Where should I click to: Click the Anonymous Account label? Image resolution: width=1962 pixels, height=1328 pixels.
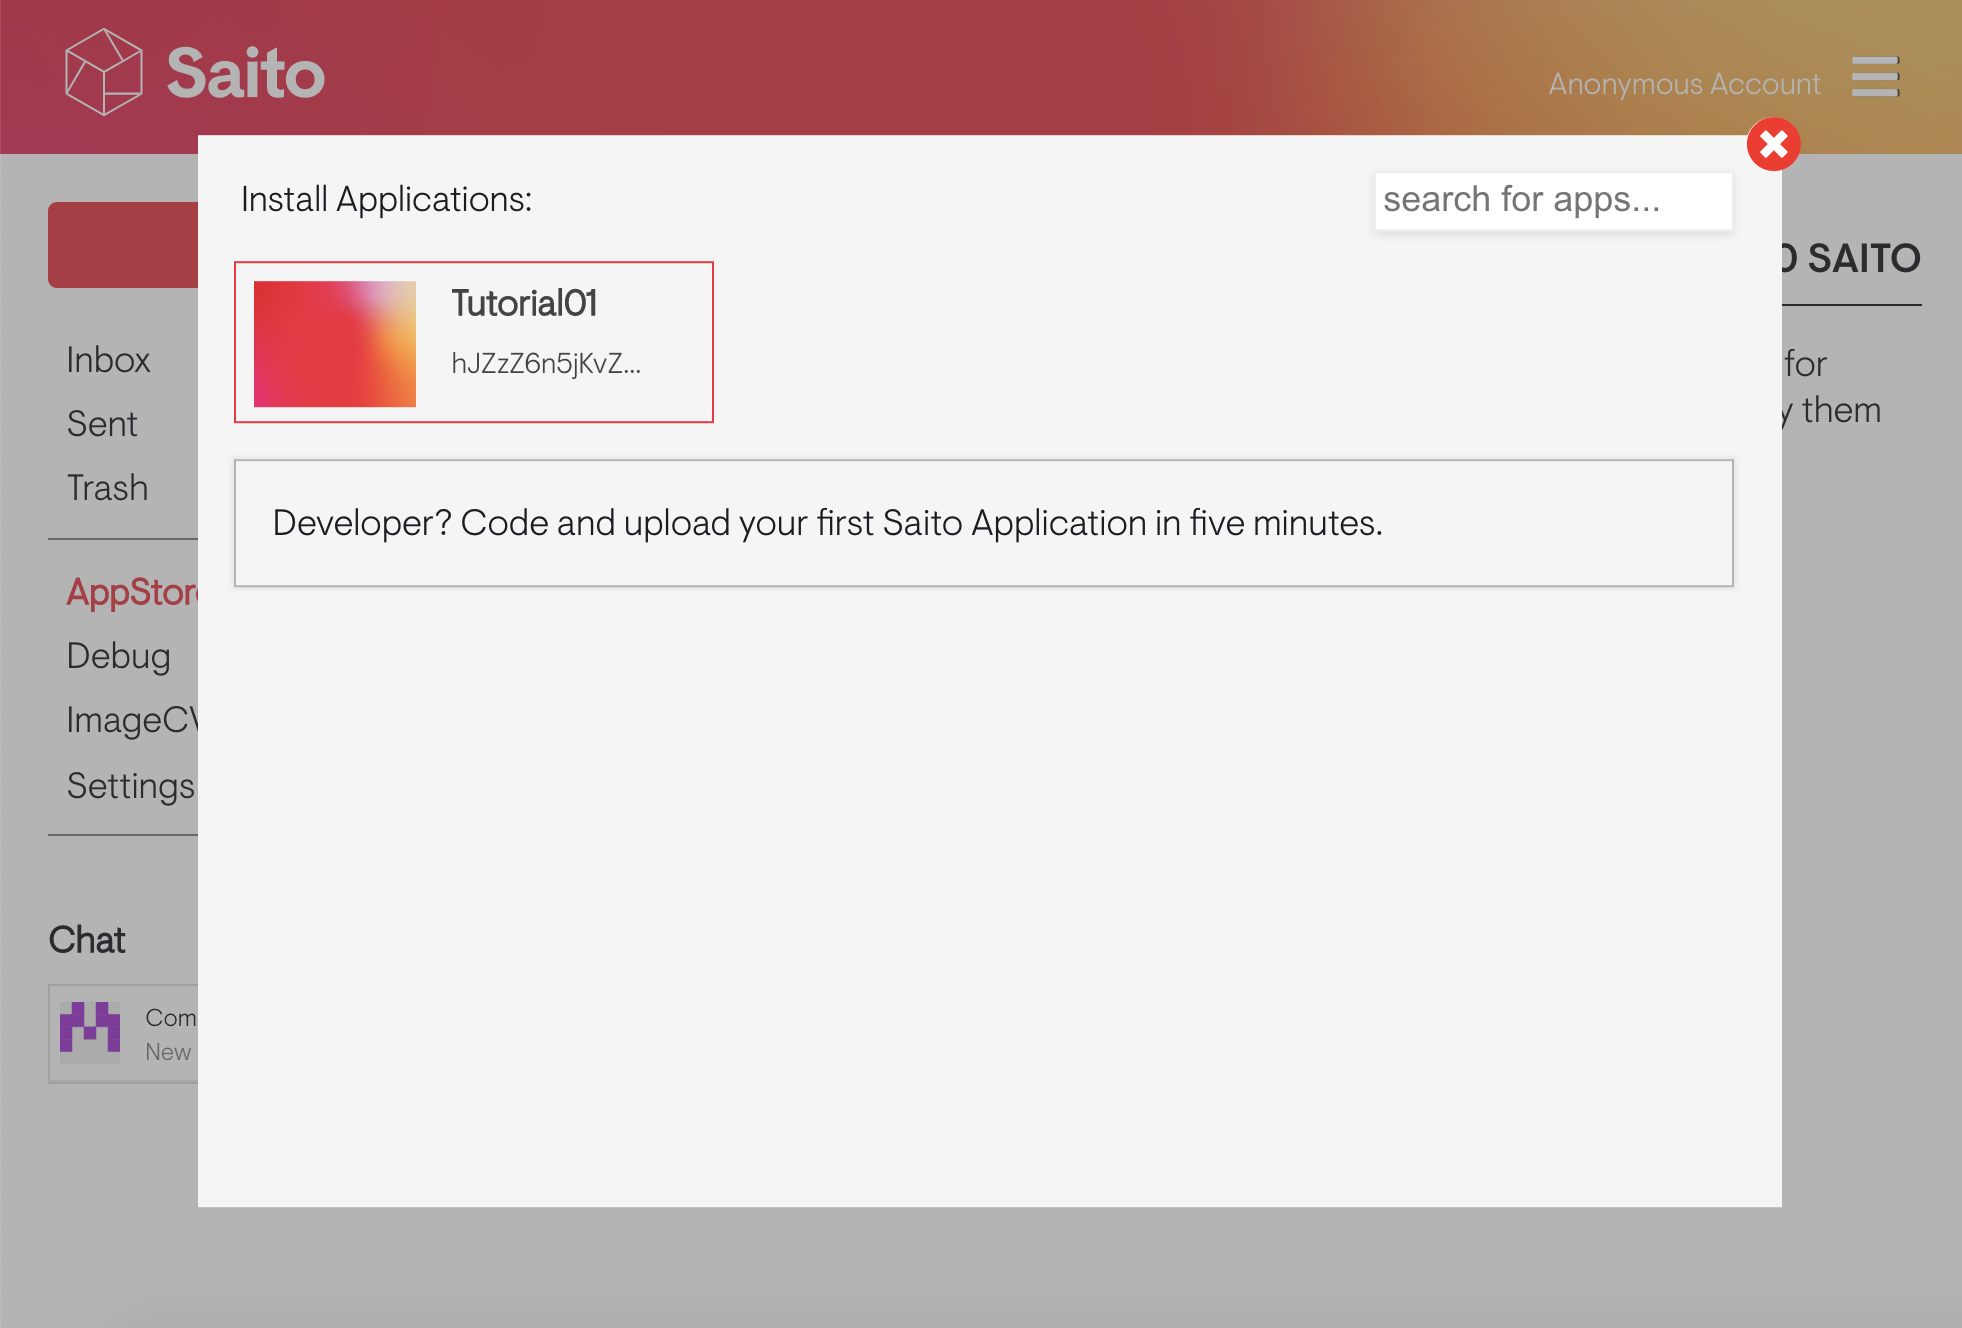point(1683,84)
